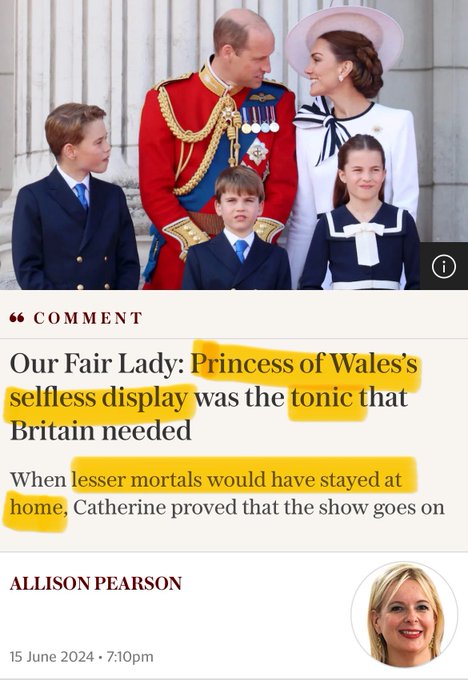Screen dimensions: 468x680
Task: Click the '7:10pm' timestamp
Action: tap(130, 657)
